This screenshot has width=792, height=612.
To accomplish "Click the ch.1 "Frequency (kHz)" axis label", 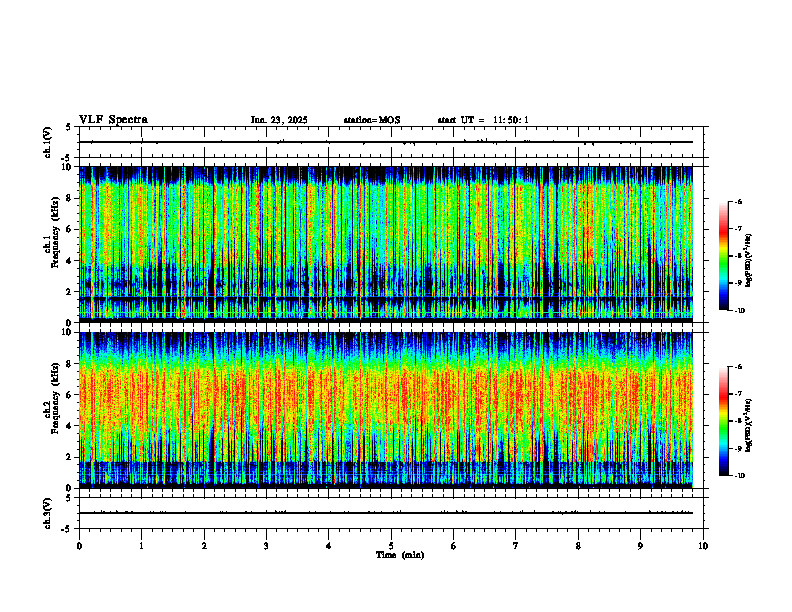I will click(x=55, y=232).
